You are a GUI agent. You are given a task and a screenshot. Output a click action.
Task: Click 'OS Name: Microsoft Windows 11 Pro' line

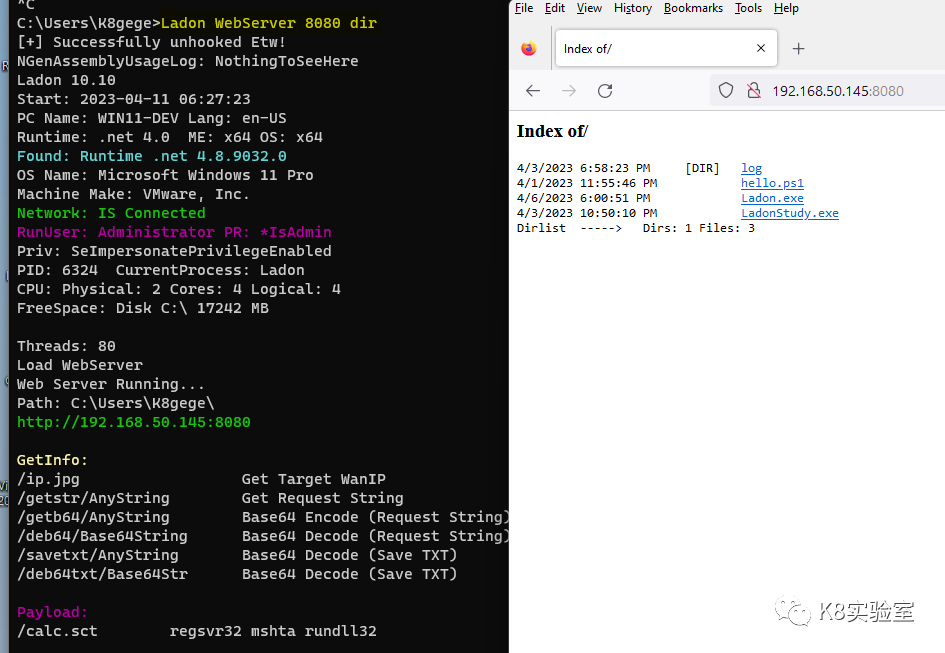pyautogui.click(x=165, y=175)
